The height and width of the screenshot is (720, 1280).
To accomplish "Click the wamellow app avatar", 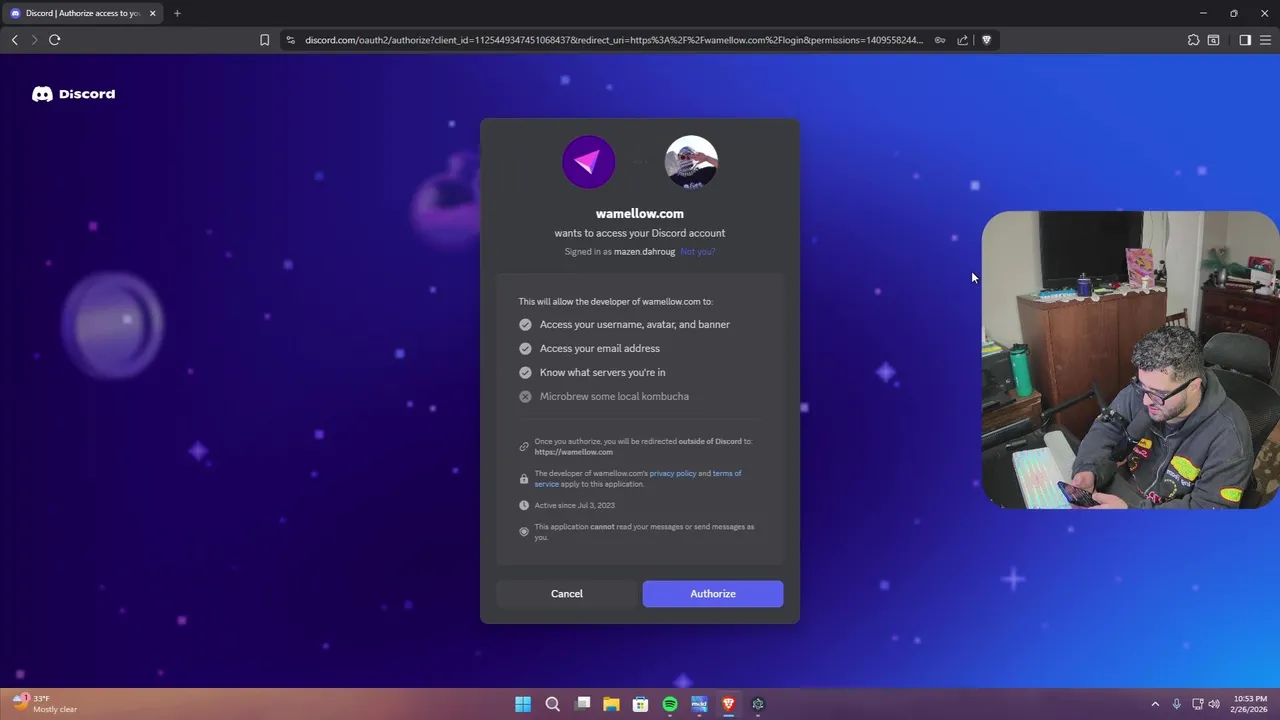I will click(x=588, y=162).
